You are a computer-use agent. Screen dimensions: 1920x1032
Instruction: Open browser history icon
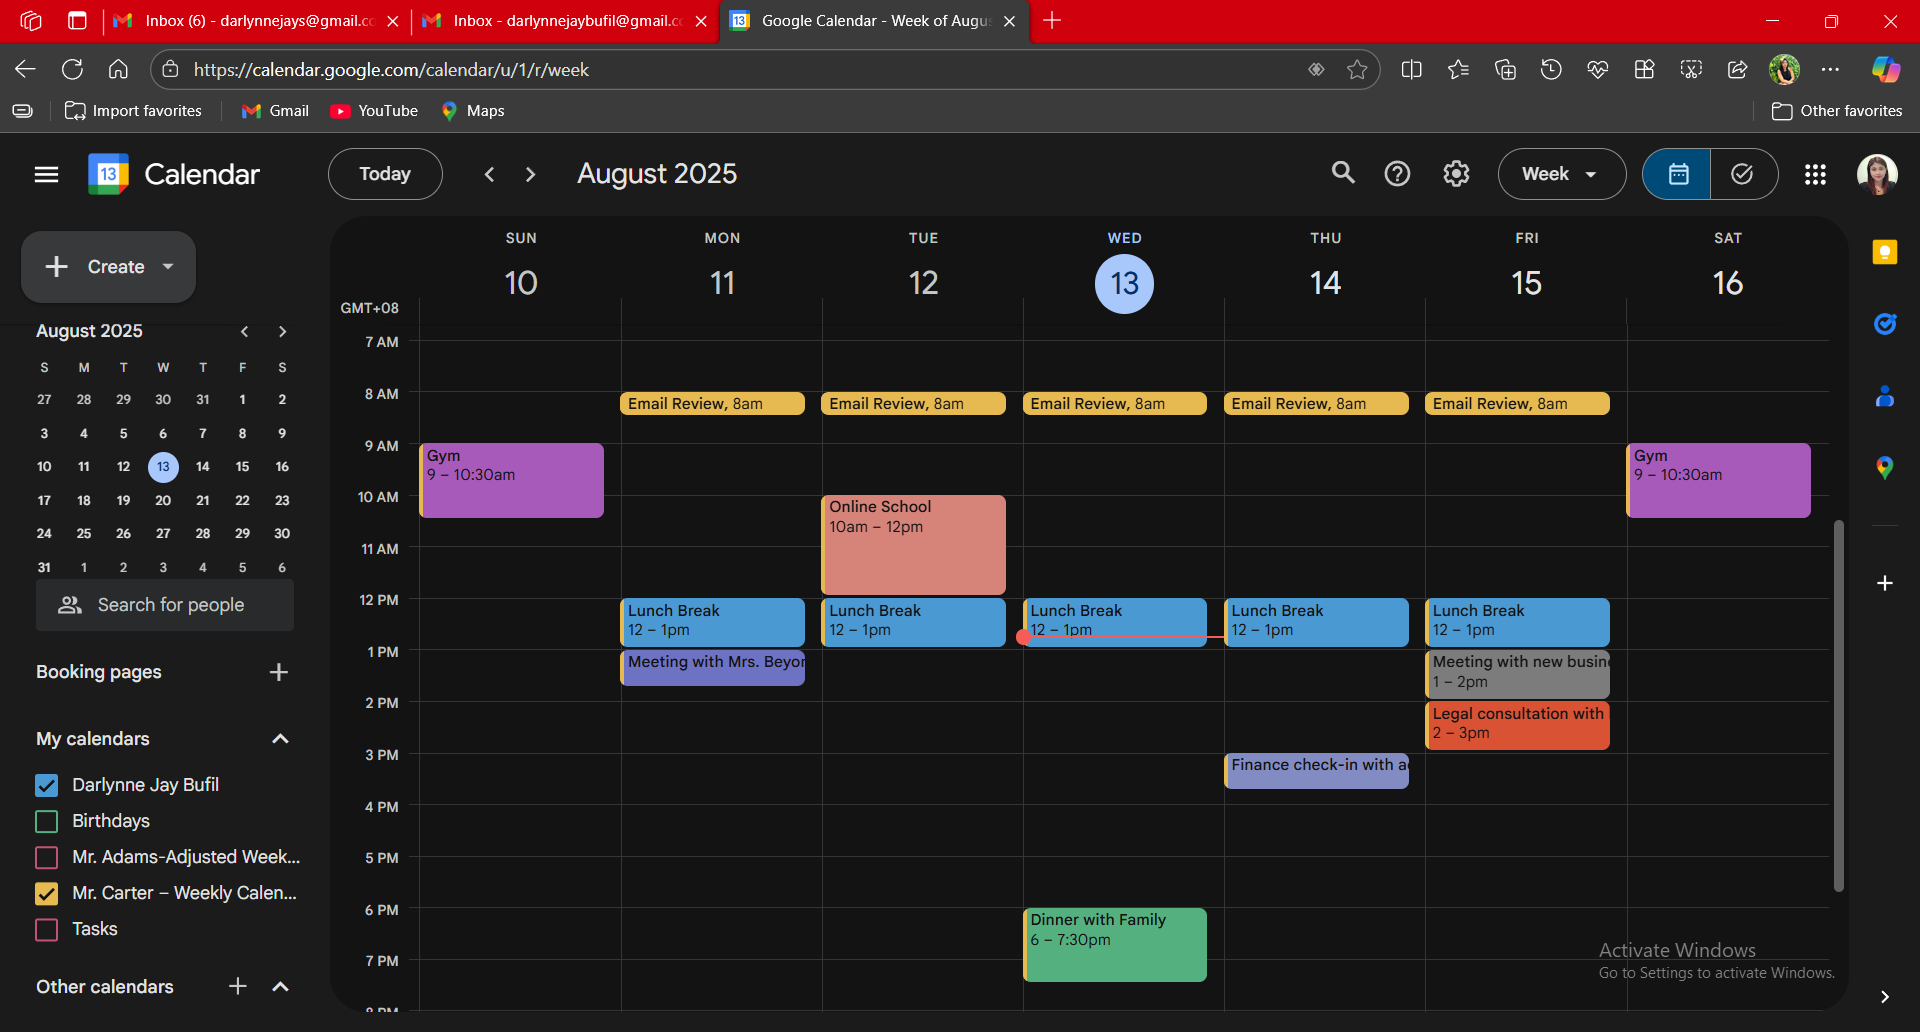pos(1551,69)
